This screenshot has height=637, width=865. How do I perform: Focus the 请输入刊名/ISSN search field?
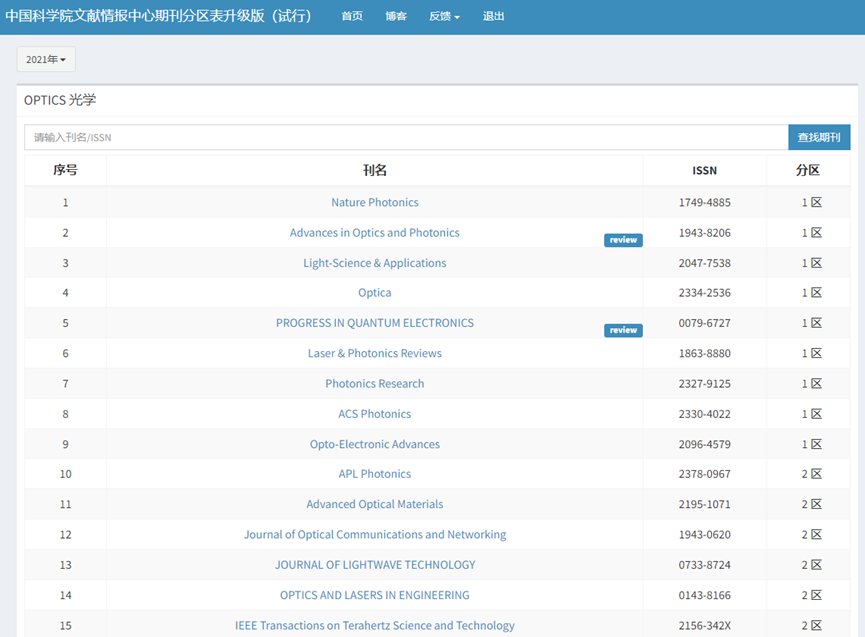(406, 137)
